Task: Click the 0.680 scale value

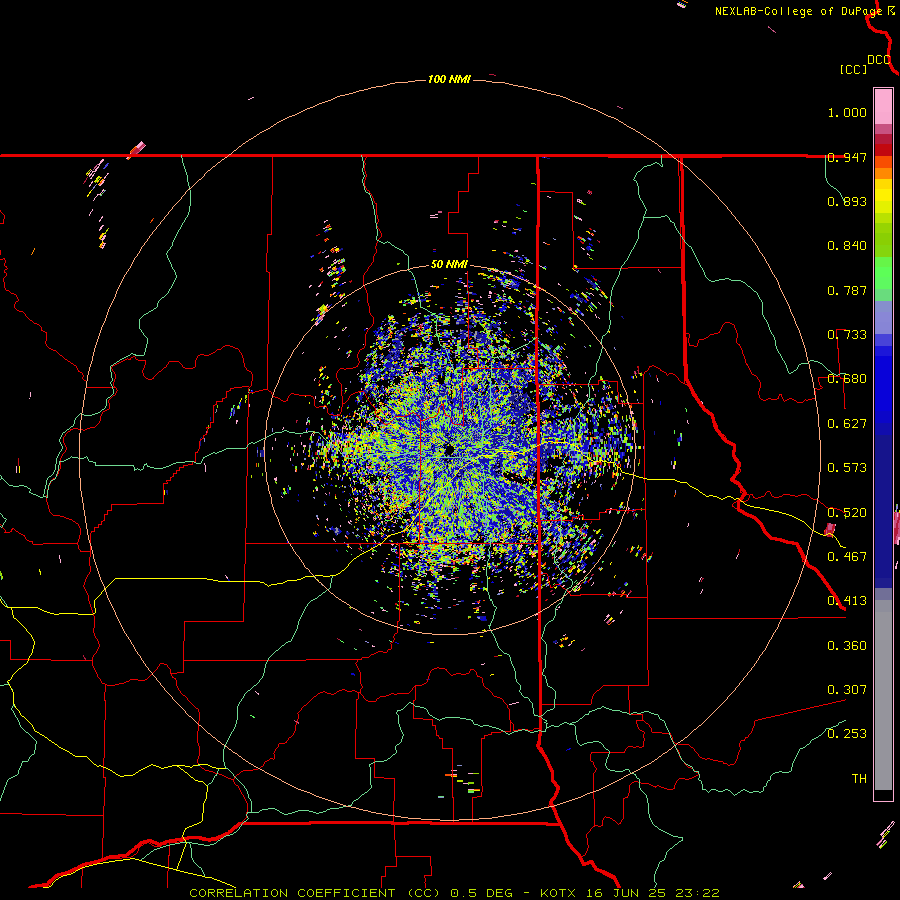Action: [847, 379]
